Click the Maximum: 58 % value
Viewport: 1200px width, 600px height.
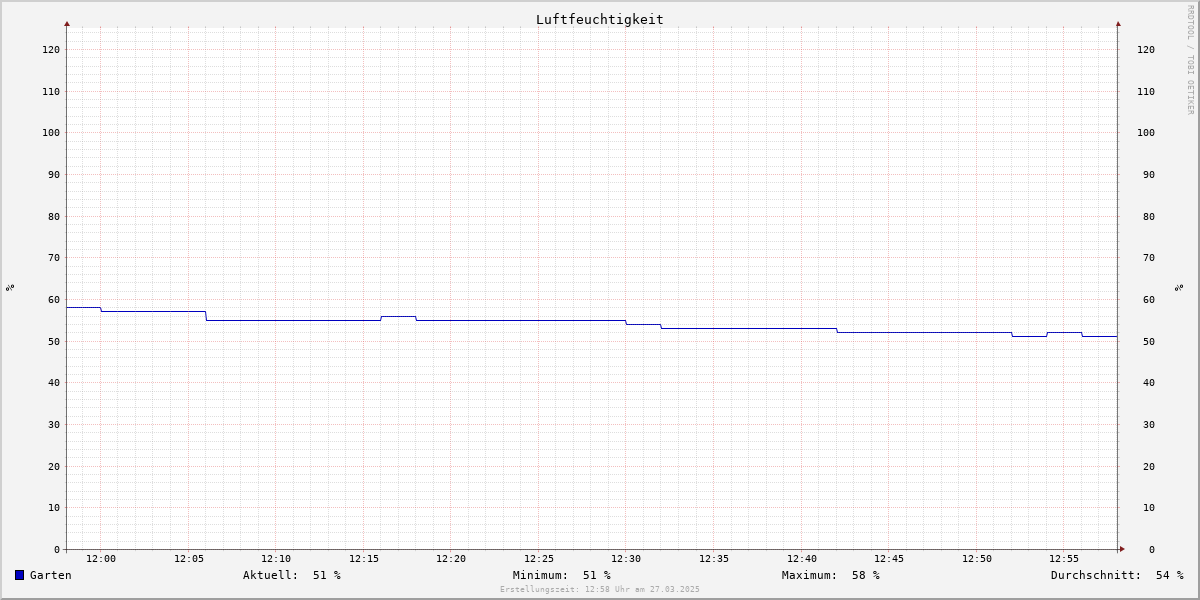pos(831,575)
